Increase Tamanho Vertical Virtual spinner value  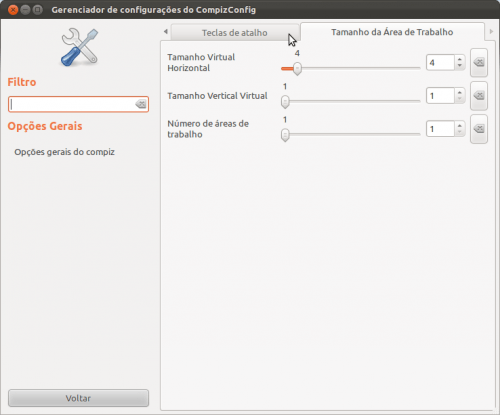pos(460,92)
